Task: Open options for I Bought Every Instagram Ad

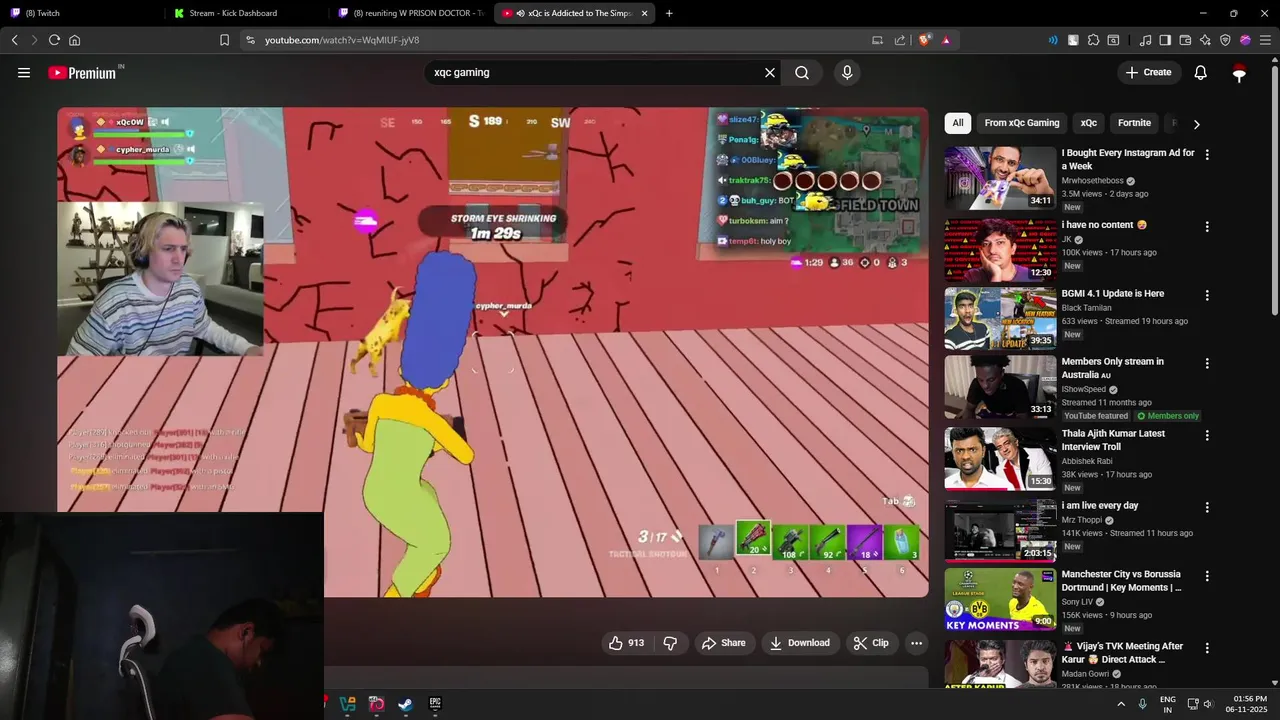Action: coord(1207,155)
